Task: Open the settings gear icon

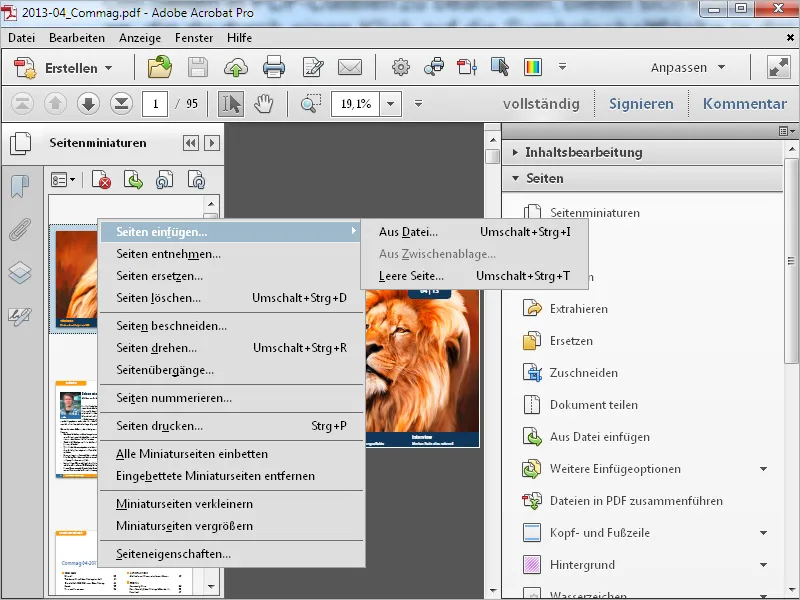Action: tap(401, 67)
